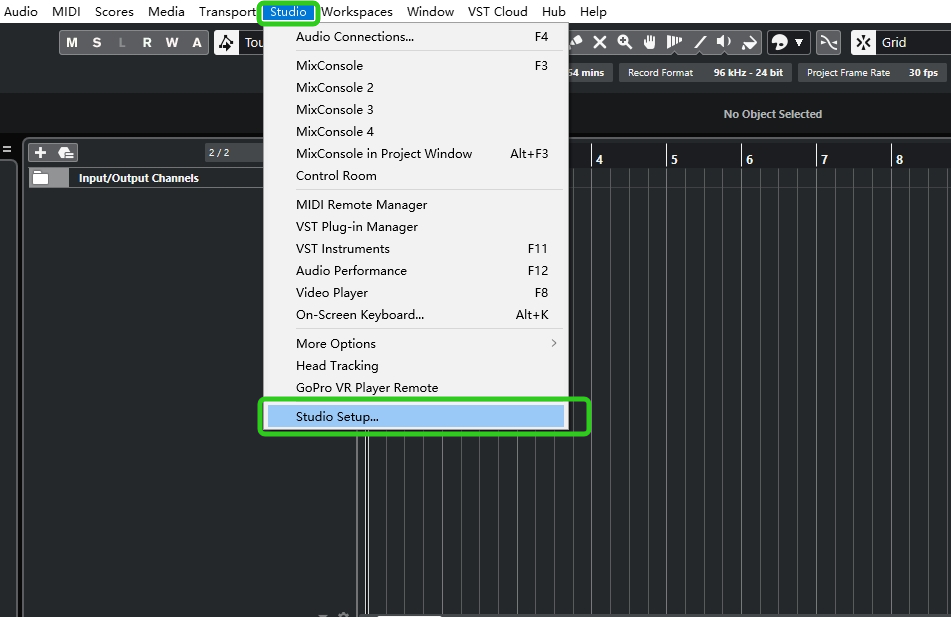Open the Help menu

click(x=593, y=12)
